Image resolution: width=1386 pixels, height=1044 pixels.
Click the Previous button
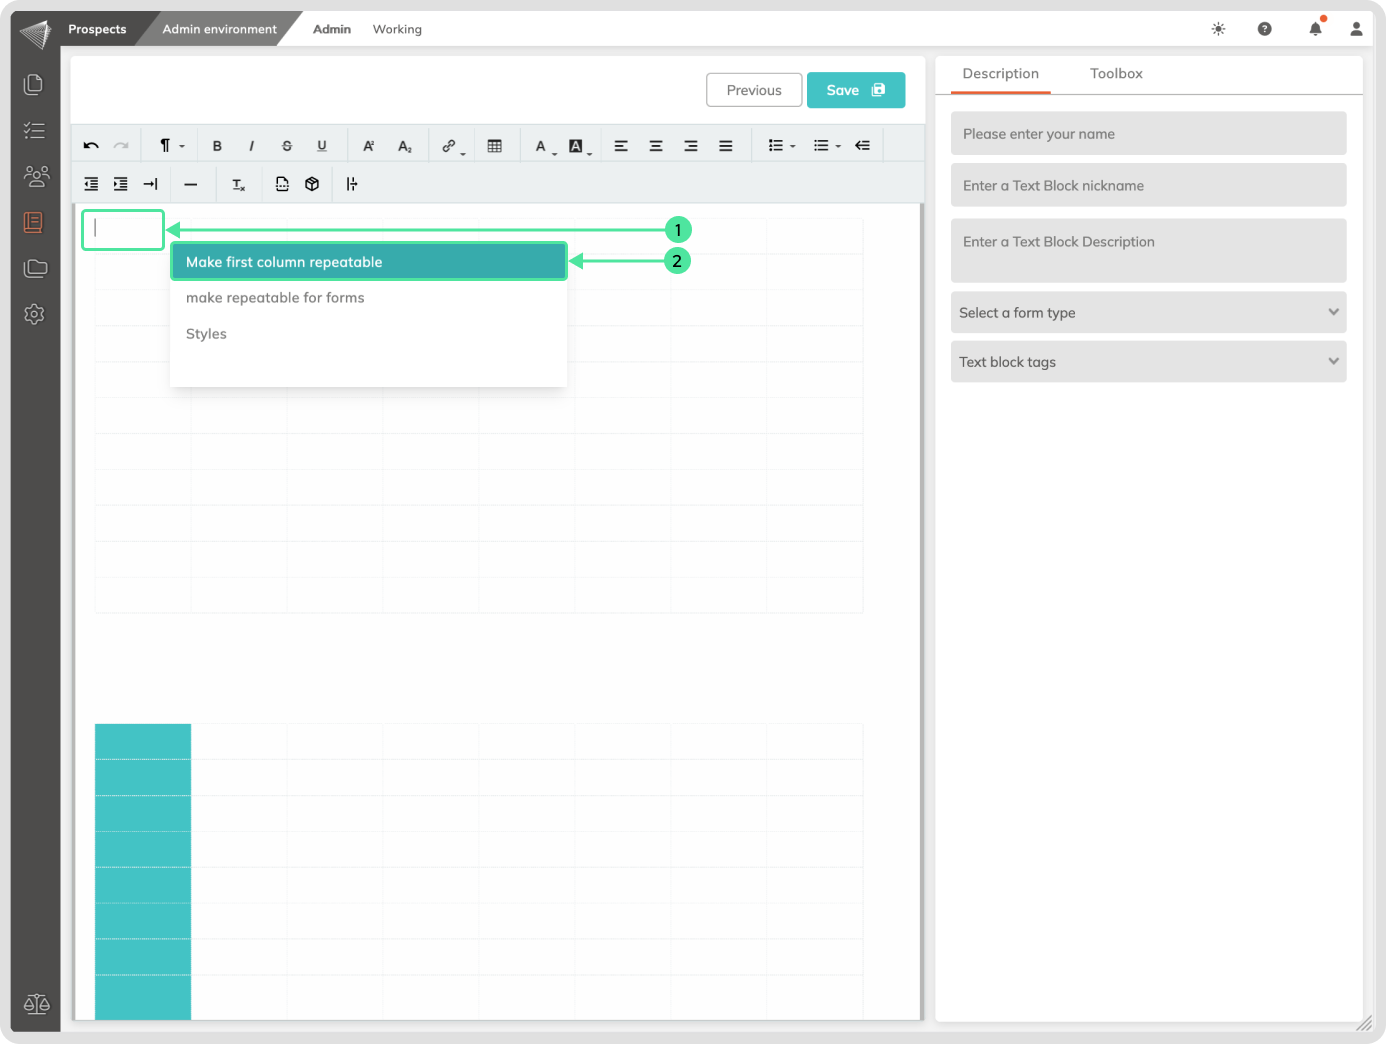(754, 90)
